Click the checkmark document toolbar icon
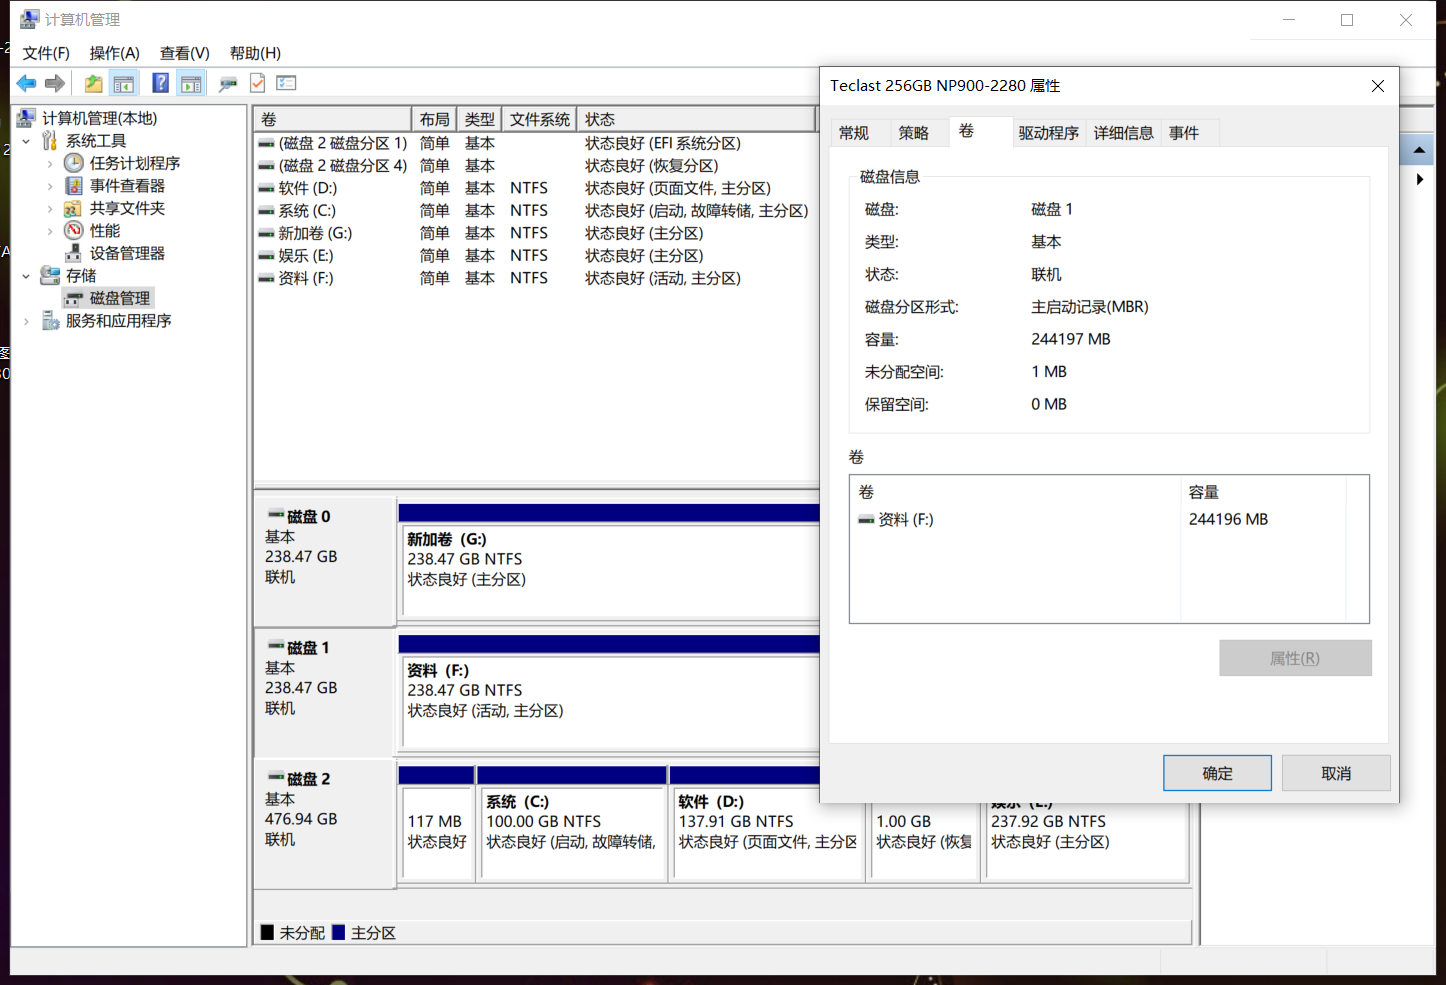 tap(258, 84)
